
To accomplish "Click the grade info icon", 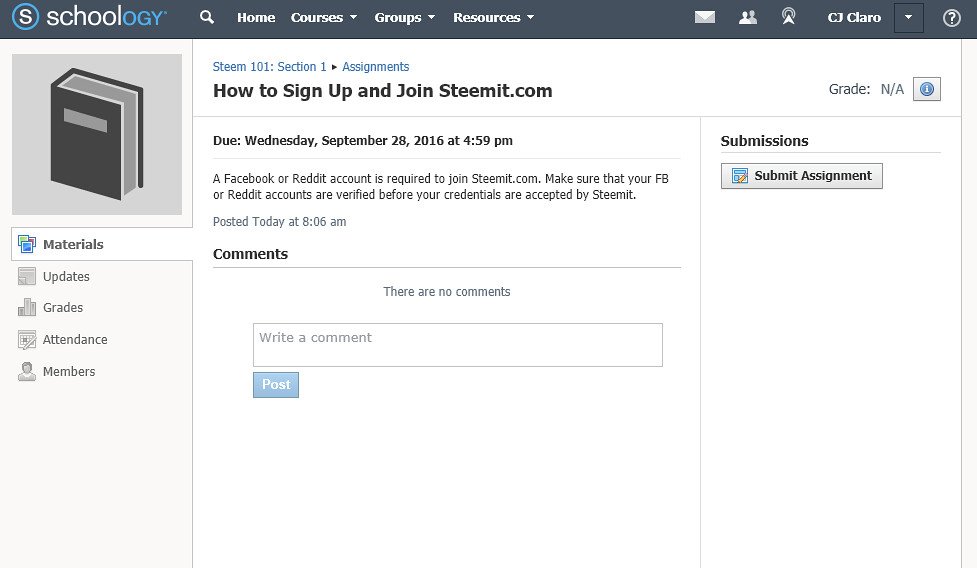I will [x=927, y=89].
